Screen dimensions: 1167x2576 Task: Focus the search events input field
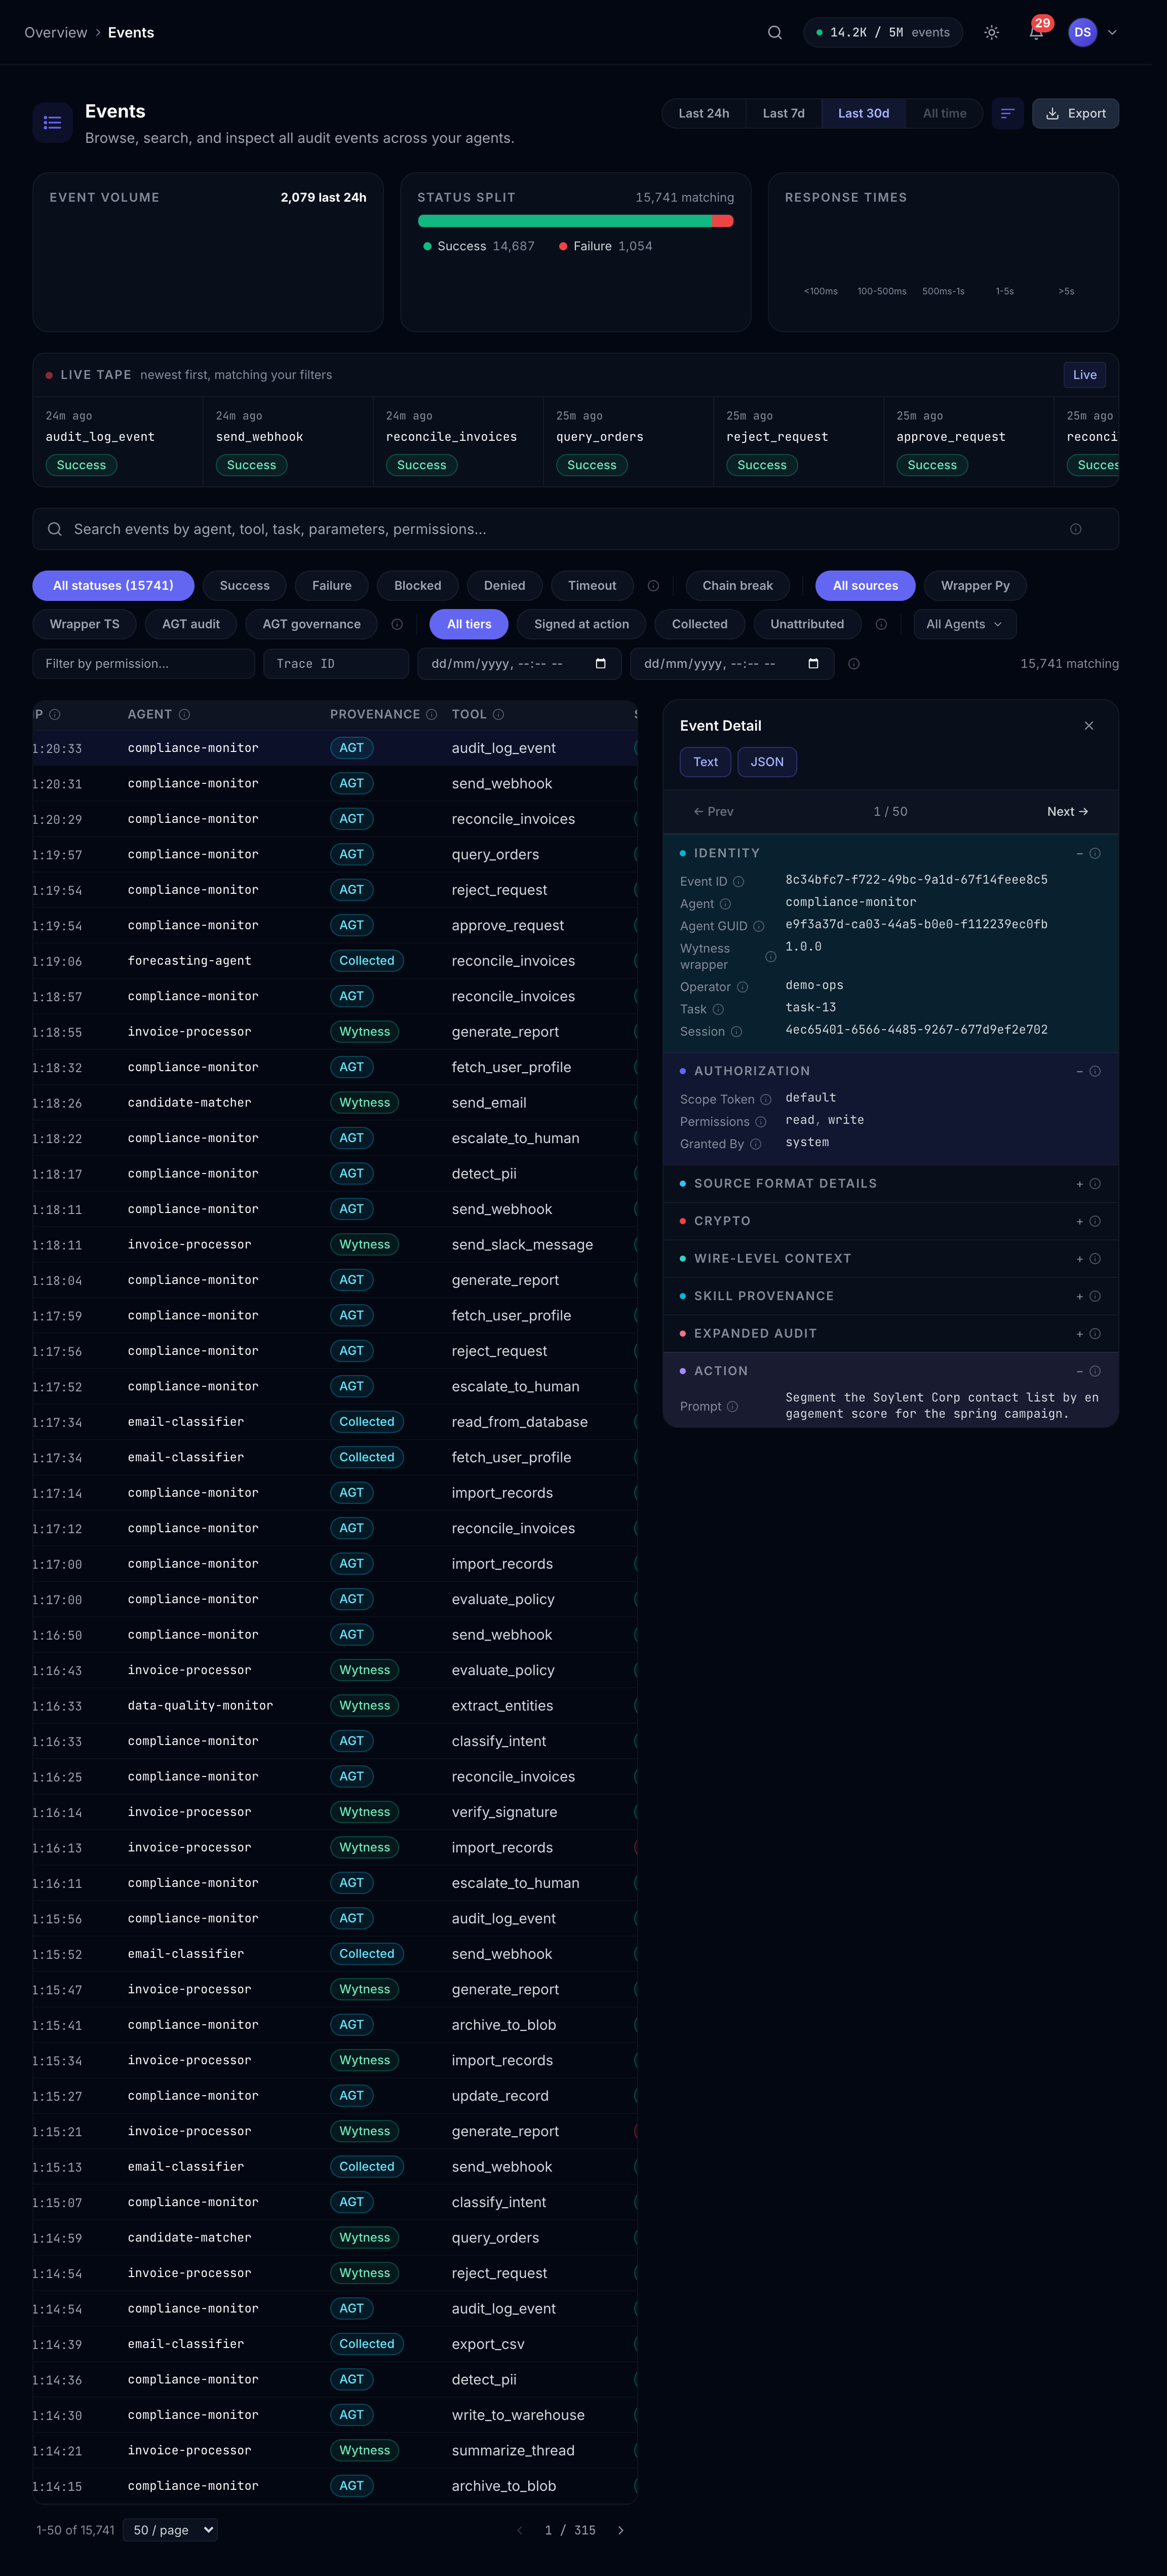click(575, 529)
